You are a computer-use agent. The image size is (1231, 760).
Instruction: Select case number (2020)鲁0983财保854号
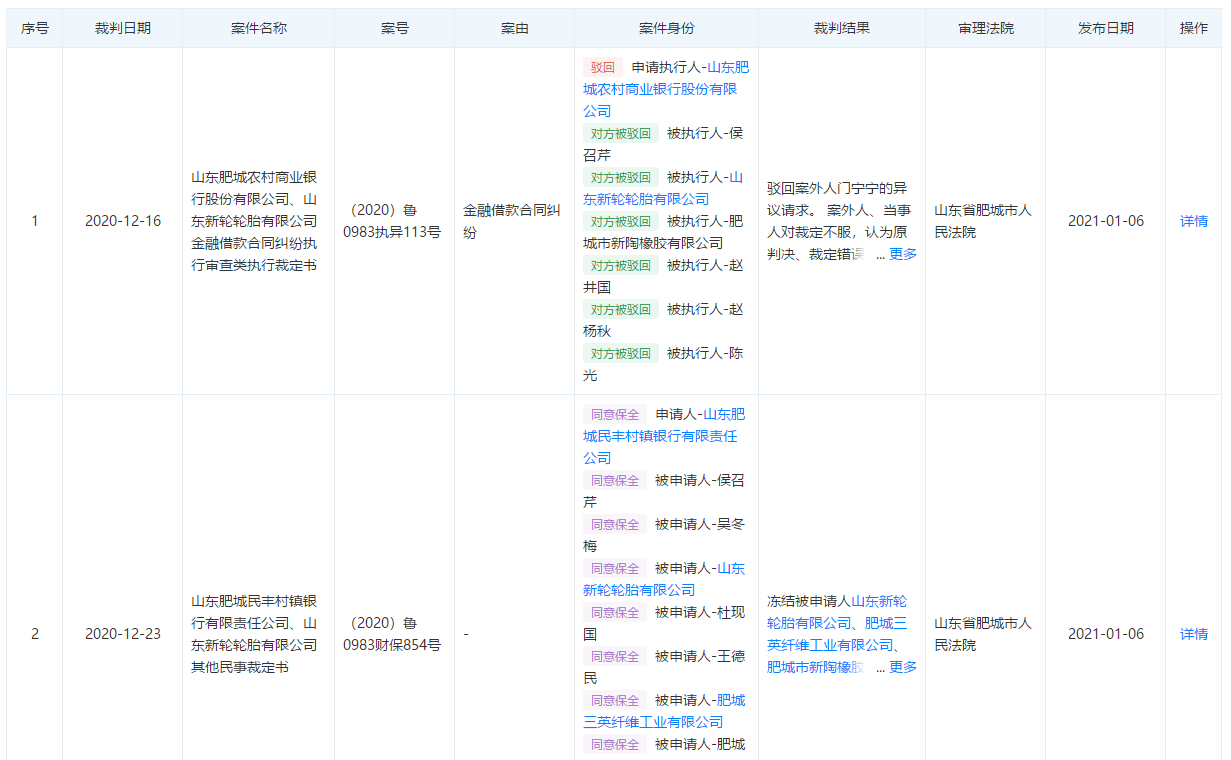coord(392,634)
